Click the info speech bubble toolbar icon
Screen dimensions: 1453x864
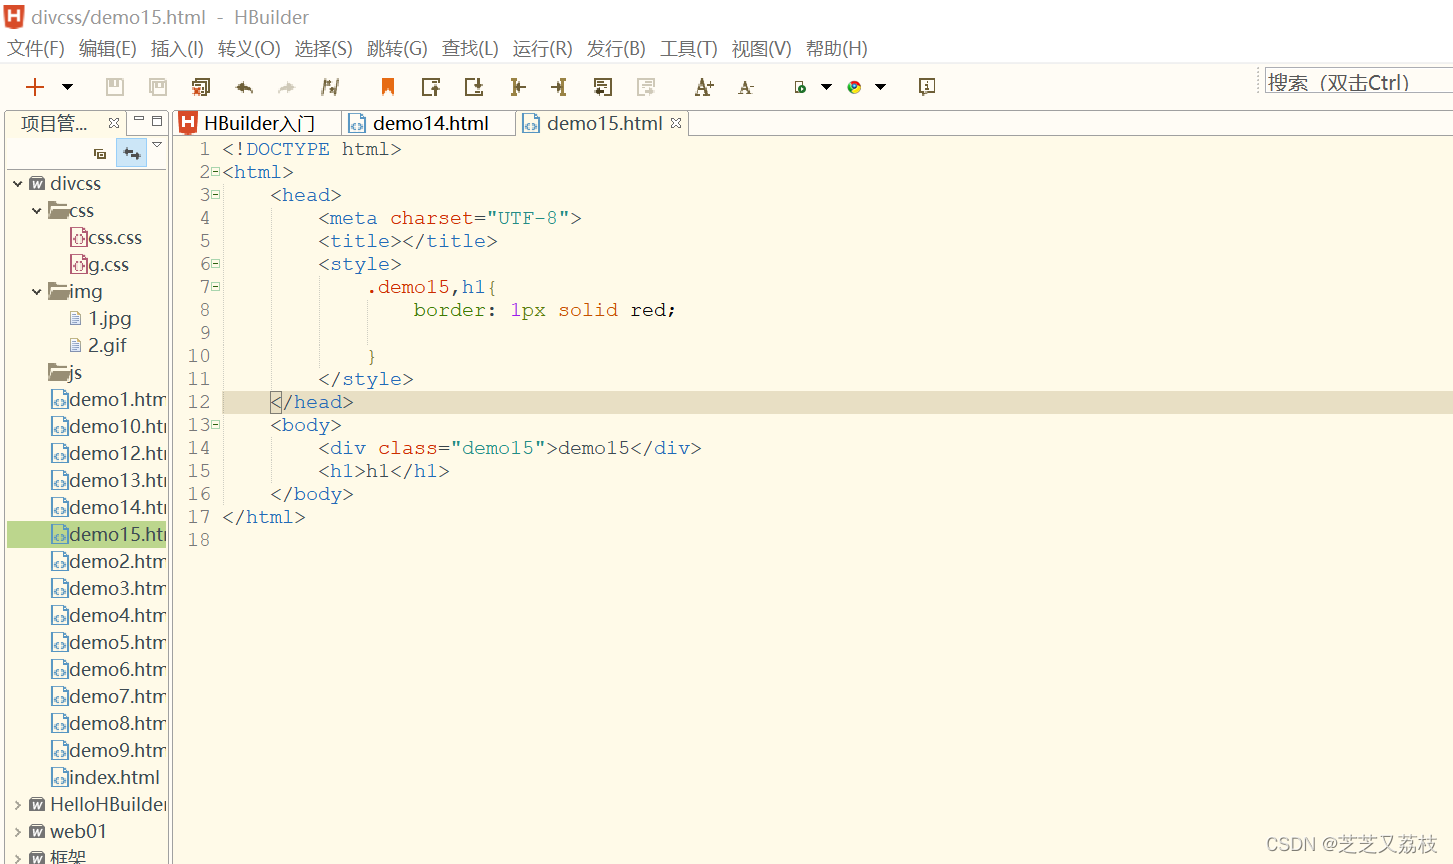[x=927, y=87]
